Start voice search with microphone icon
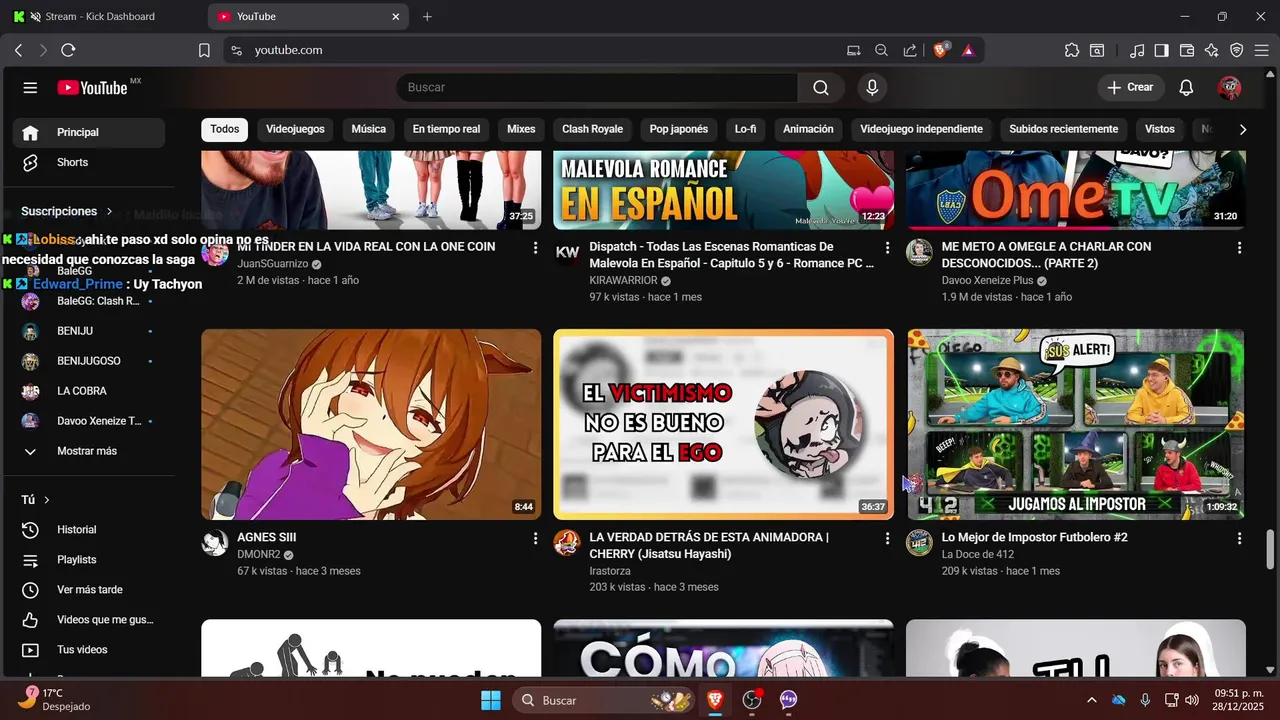The height and width of the screenshot is (720, 1280). tap(872, 88)
